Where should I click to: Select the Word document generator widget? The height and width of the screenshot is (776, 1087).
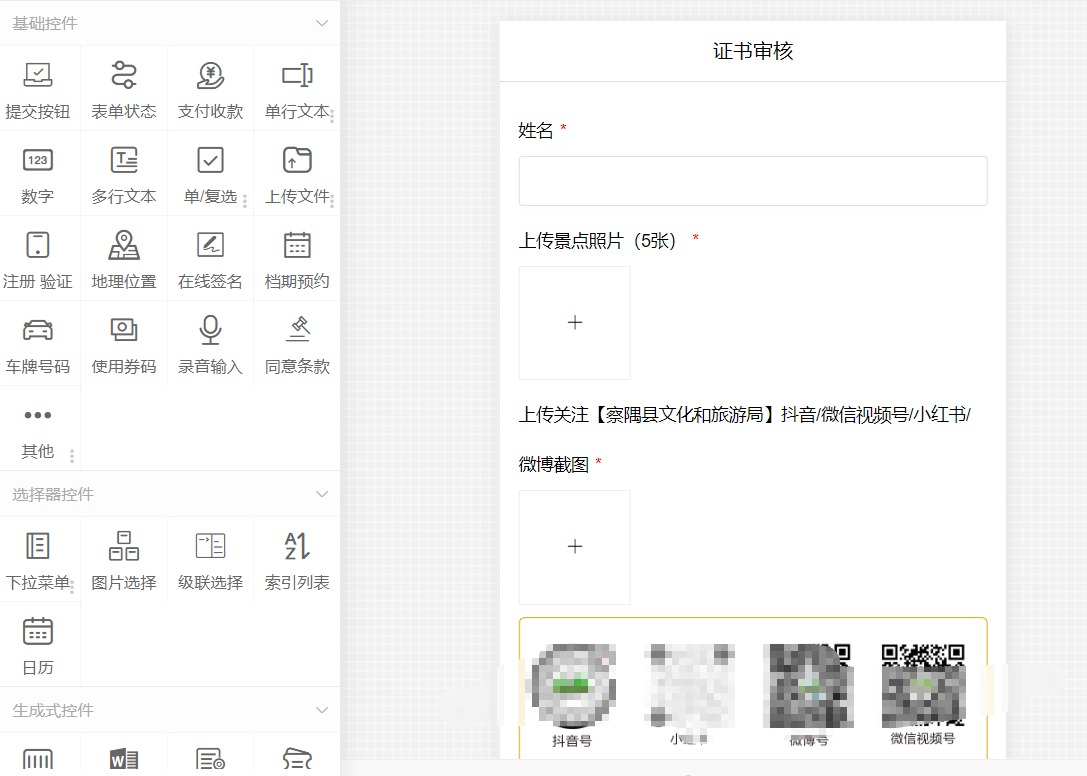coord(124,760)
